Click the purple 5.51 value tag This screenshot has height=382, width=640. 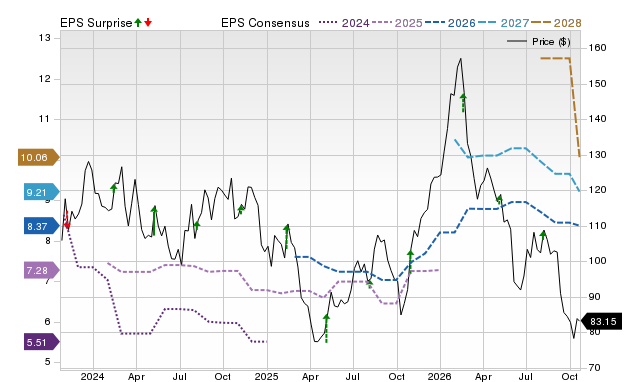[x=41, y=342]
